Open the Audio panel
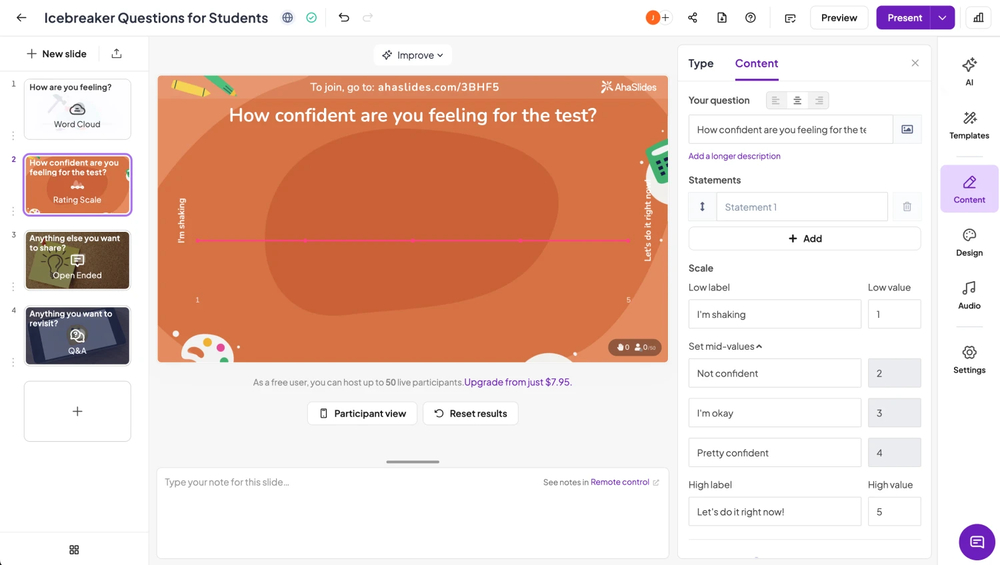The height and width of the screenshot is (565, 1000). (969, 295)
